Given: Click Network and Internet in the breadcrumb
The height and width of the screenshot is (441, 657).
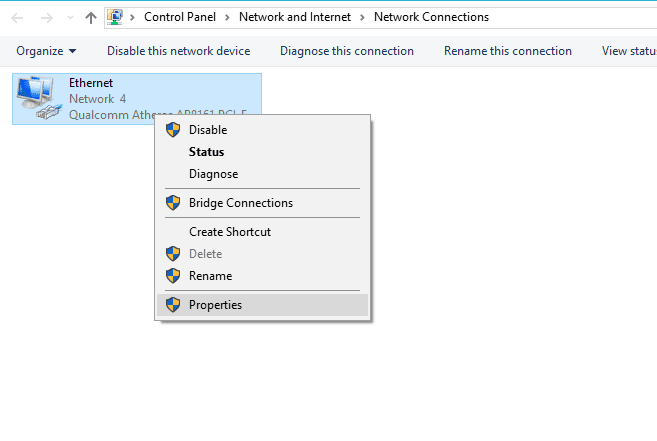Looking at the screenshot, I should (x=295, y=17).
